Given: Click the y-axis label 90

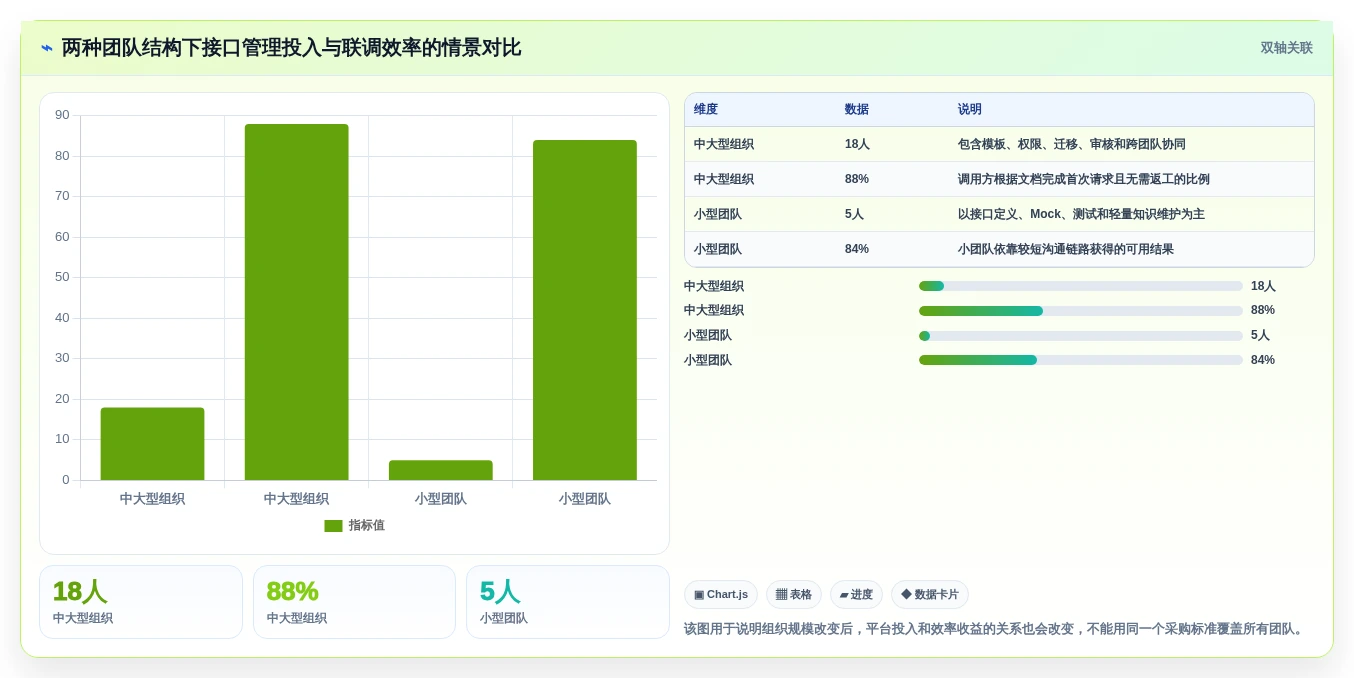Looking at the screenshot, I should point(62,115).
